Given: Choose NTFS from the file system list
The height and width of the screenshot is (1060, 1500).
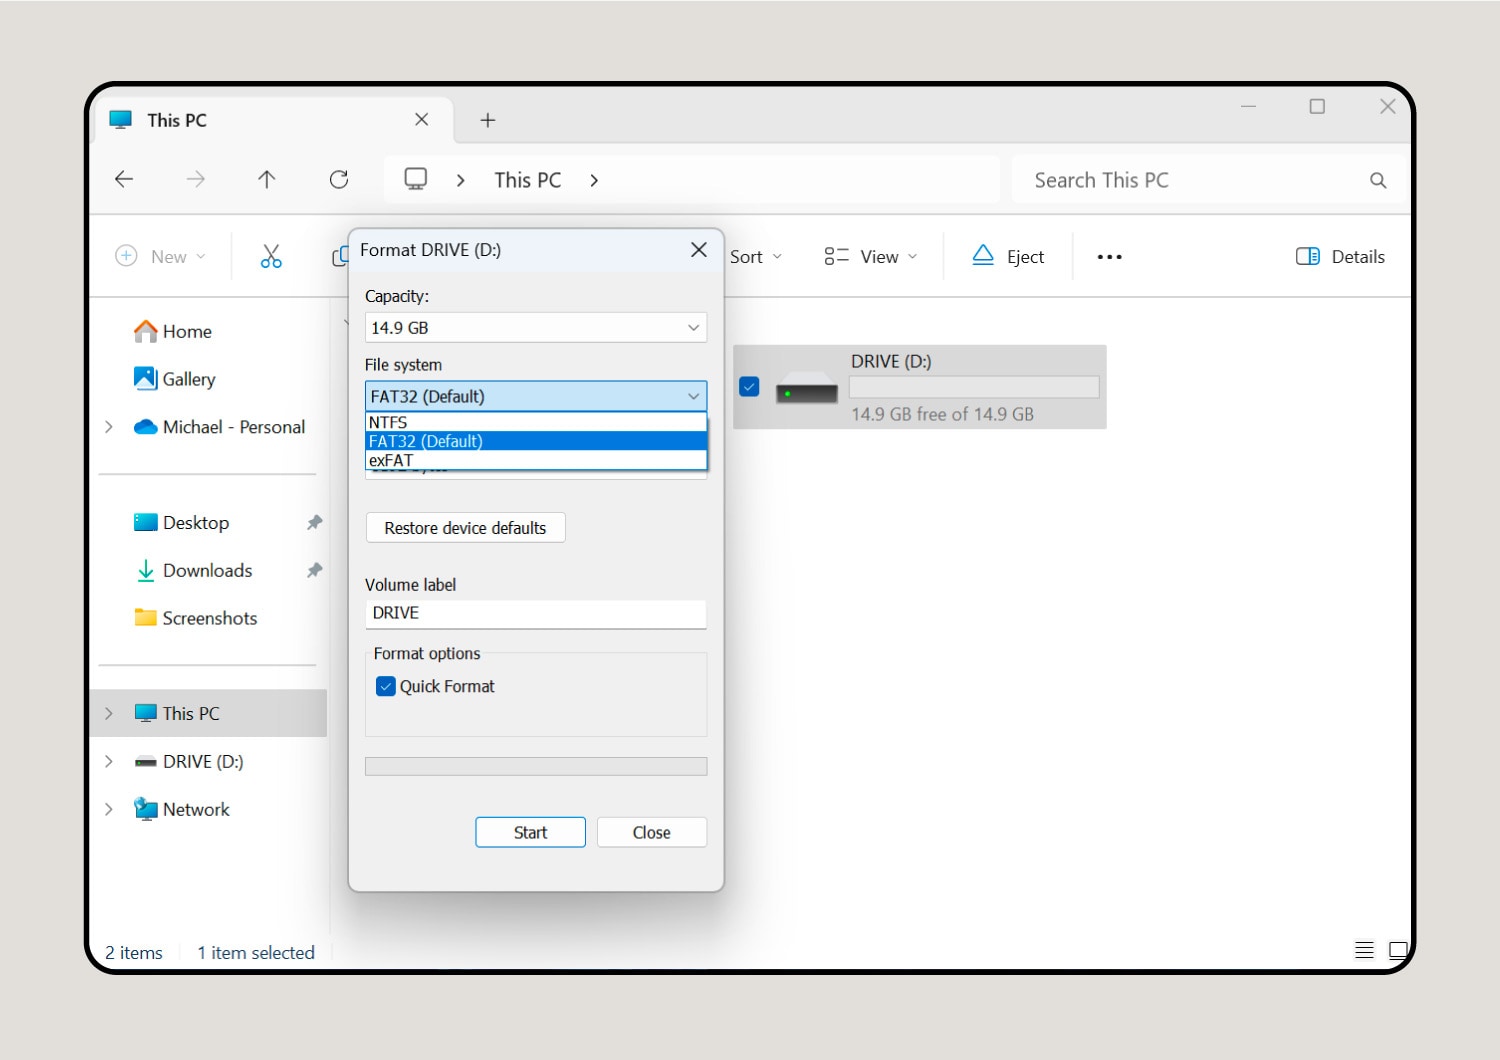Looking at the screenshot, I should click(x=536, y=422).
